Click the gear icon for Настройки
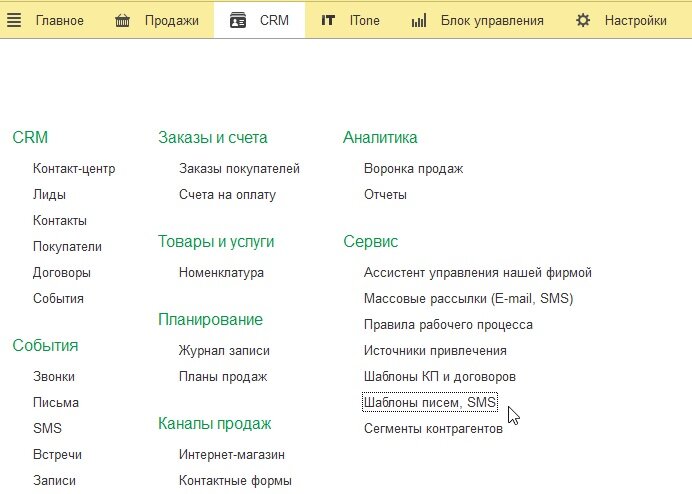 (x=583, y=20)
